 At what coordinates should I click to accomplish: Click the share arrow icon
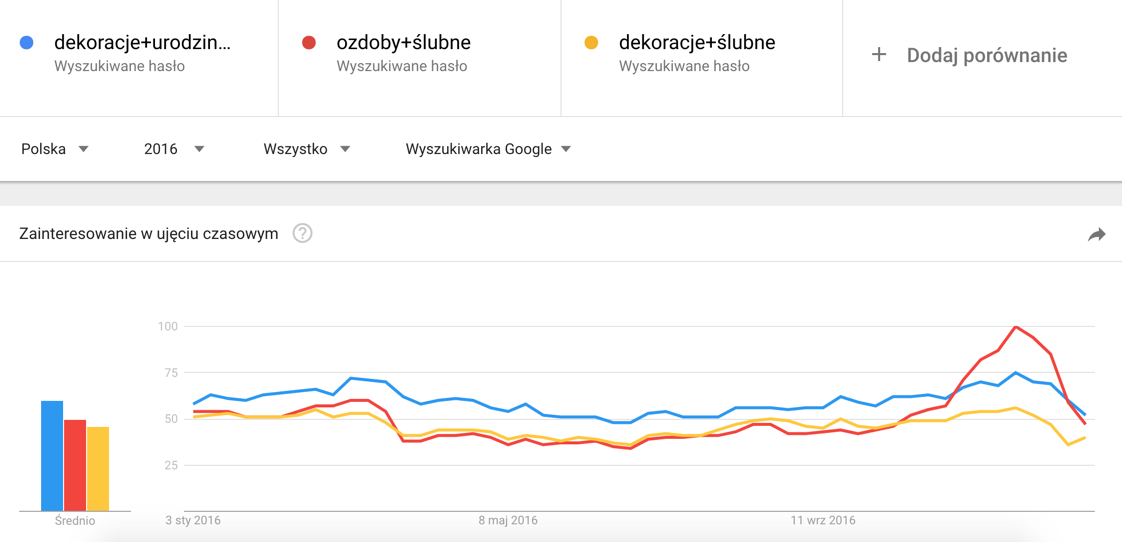tap(1096, 234)
